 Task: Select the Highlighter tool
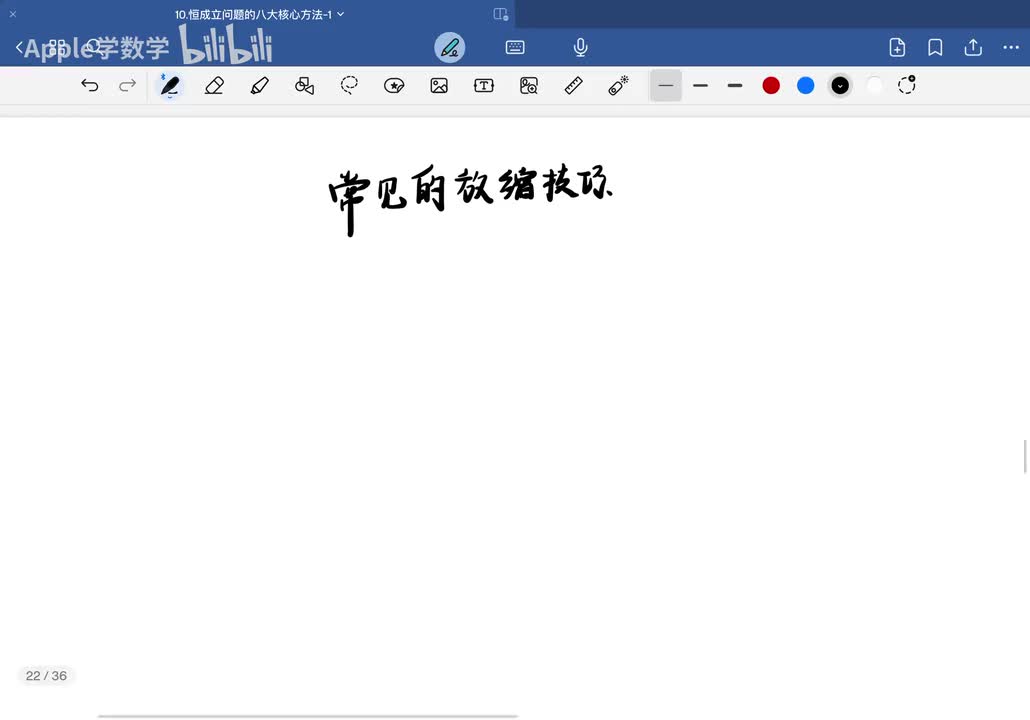point(259,85)
